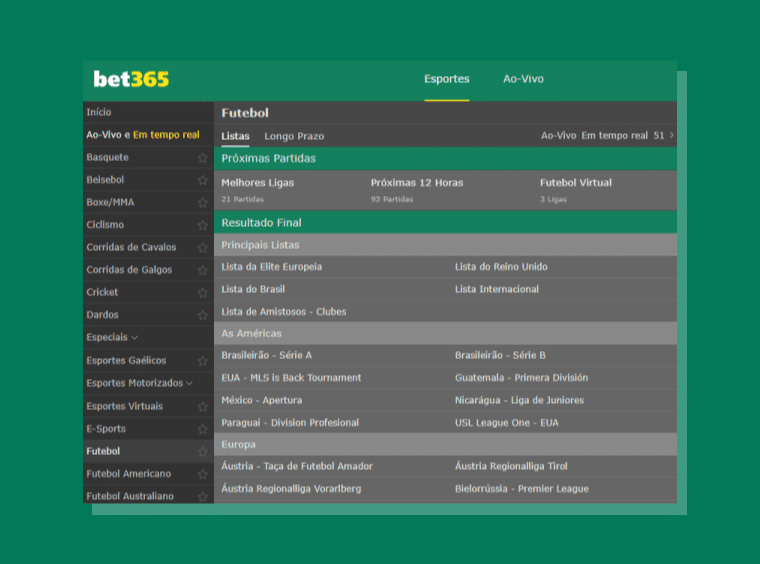
Task: Click the bet365 logo
Action: pos(131,79)
